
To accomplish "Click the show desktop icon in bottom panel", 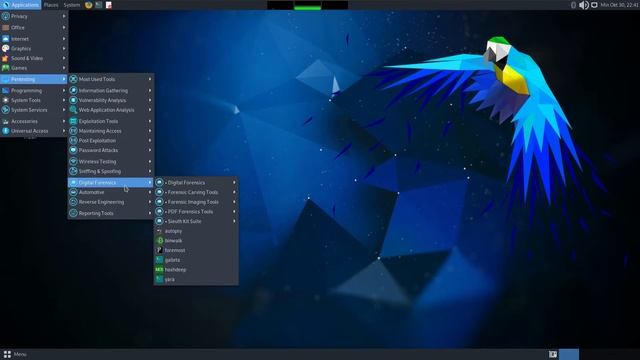I will (x=553, y=354).
